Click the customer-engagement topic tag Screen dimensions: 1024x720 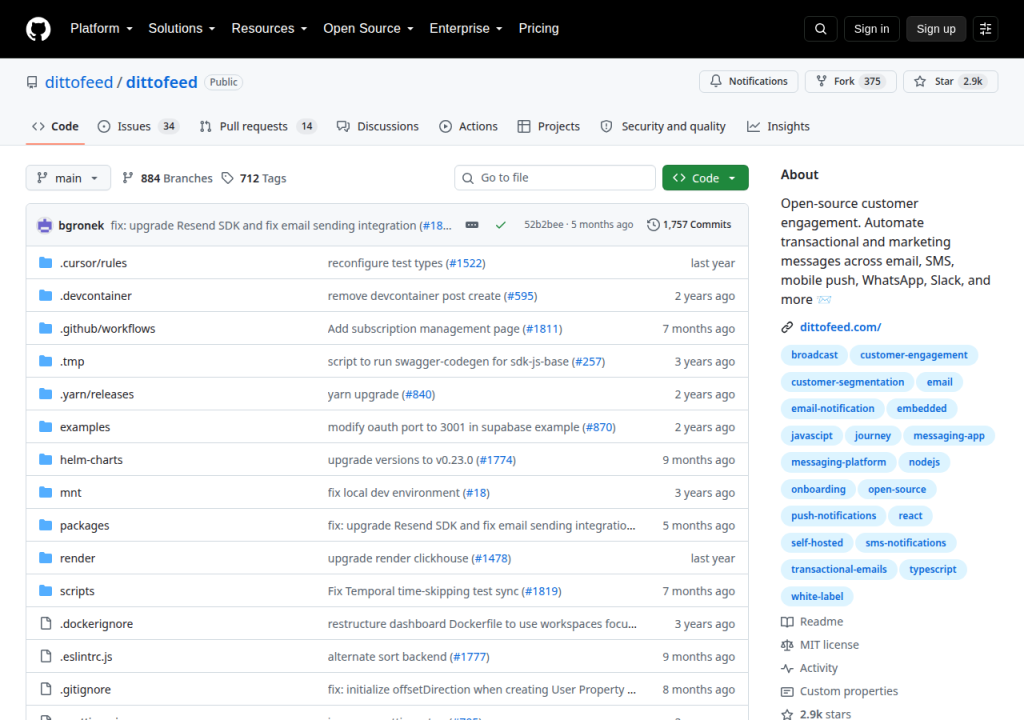pos(914,355)
